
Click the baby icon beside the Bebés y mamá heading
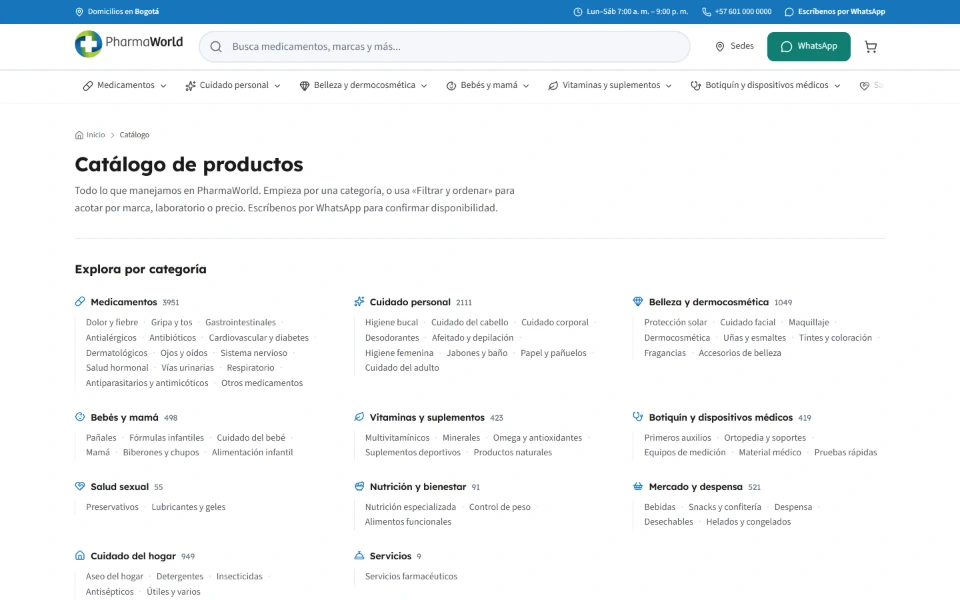[80, 417]
